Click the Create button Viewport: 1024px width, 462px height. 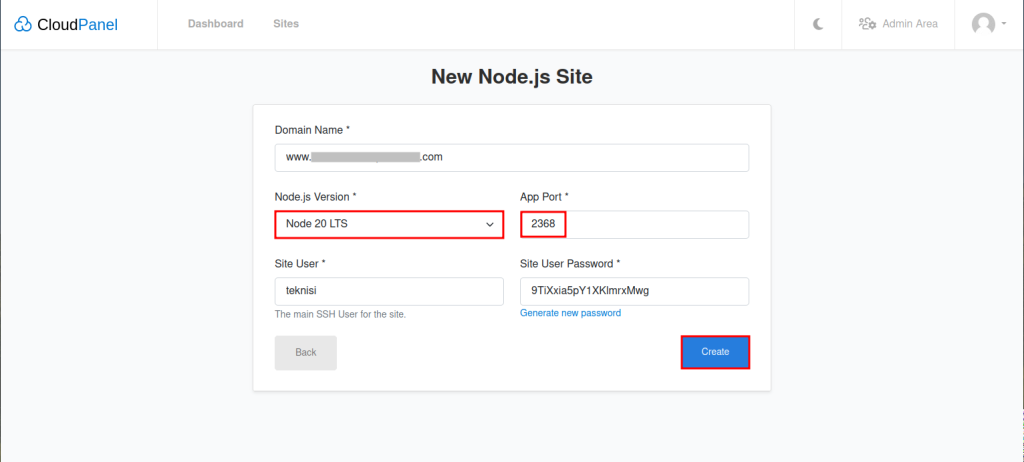pos(715,352)
